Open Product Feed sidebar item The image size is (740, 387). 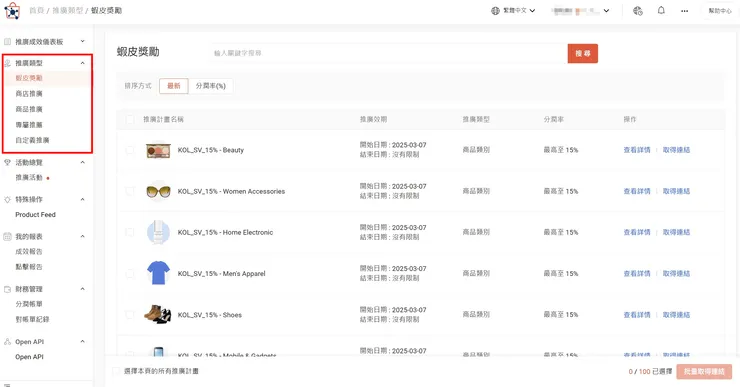pyautogui.click(x=35, y=215)
